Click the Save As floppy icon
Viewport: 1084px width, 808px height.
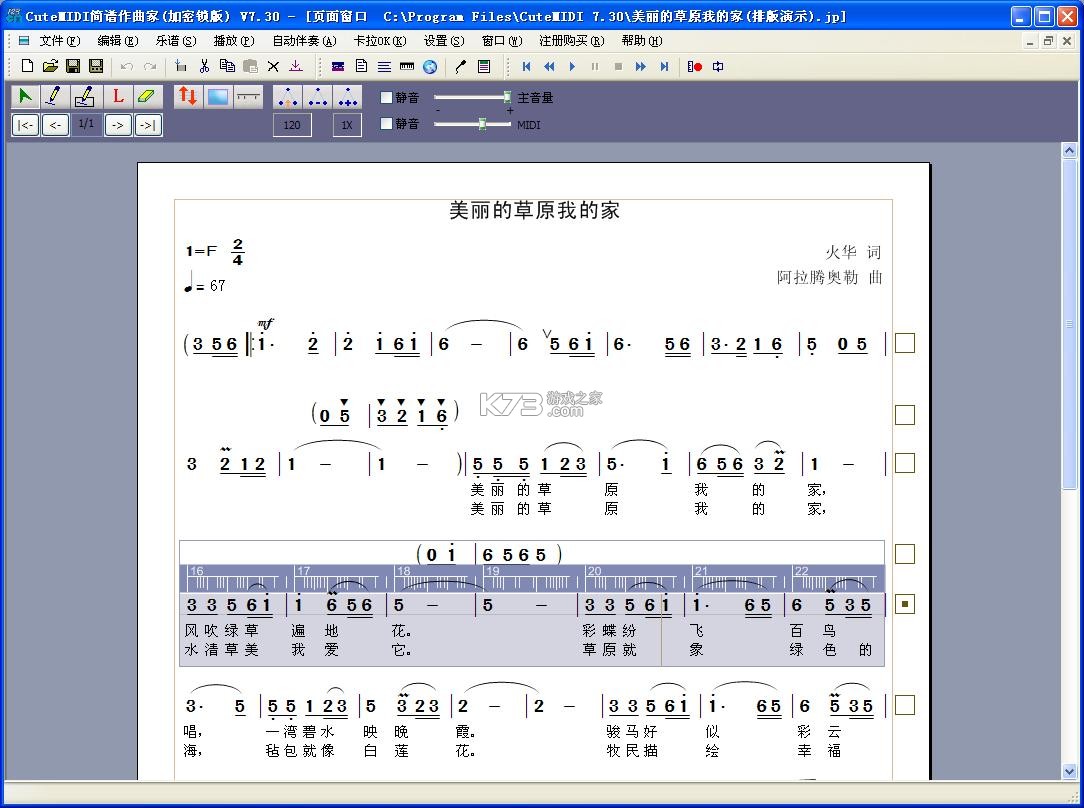pos(96,66)
